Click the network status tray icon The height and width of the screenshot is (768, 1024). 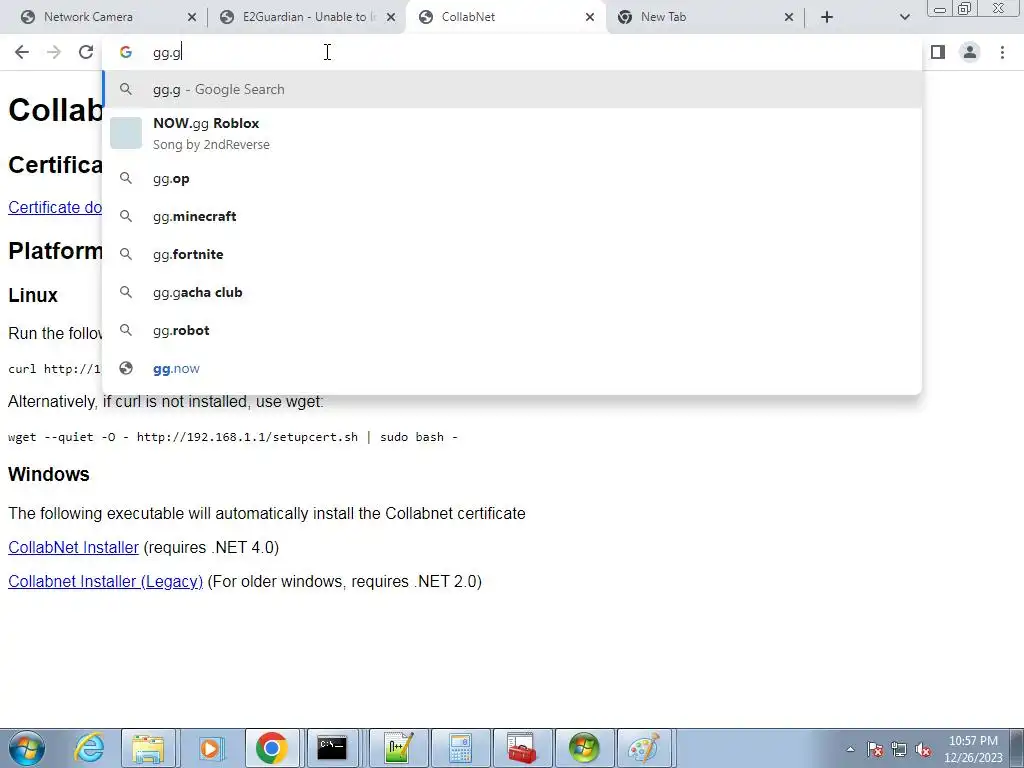[899, 750]
